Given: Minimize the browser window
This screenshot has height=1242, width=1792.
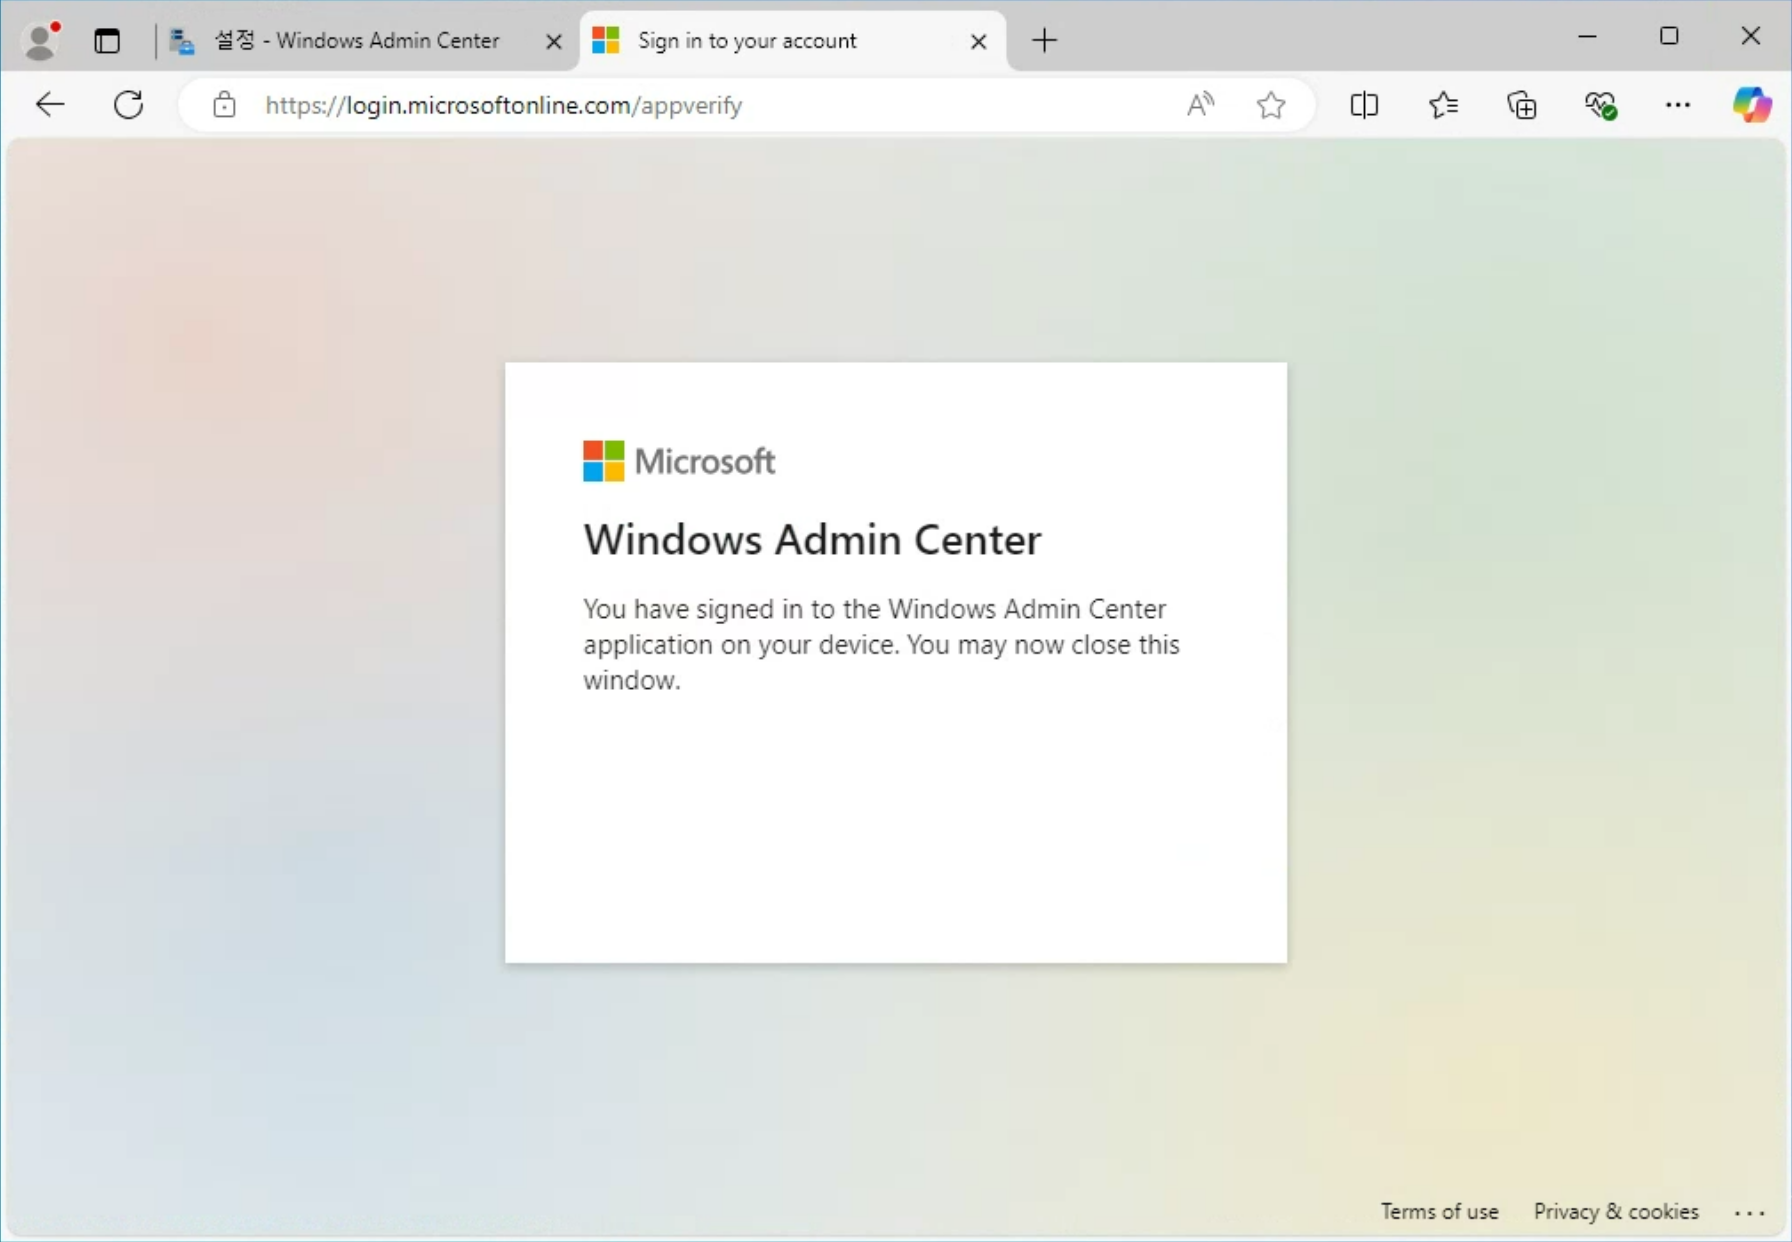Looking at the screenshot, I should point(1587,36).
